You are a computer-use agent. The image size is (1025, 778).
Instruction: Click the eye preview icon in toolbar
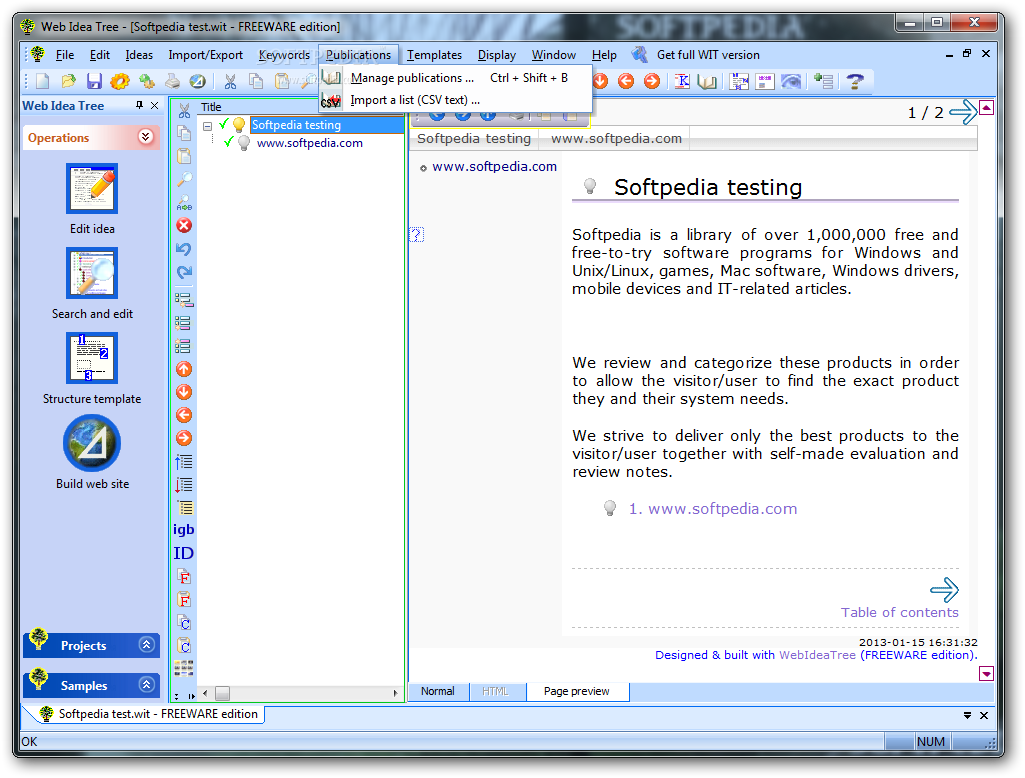tap(791, 81)
